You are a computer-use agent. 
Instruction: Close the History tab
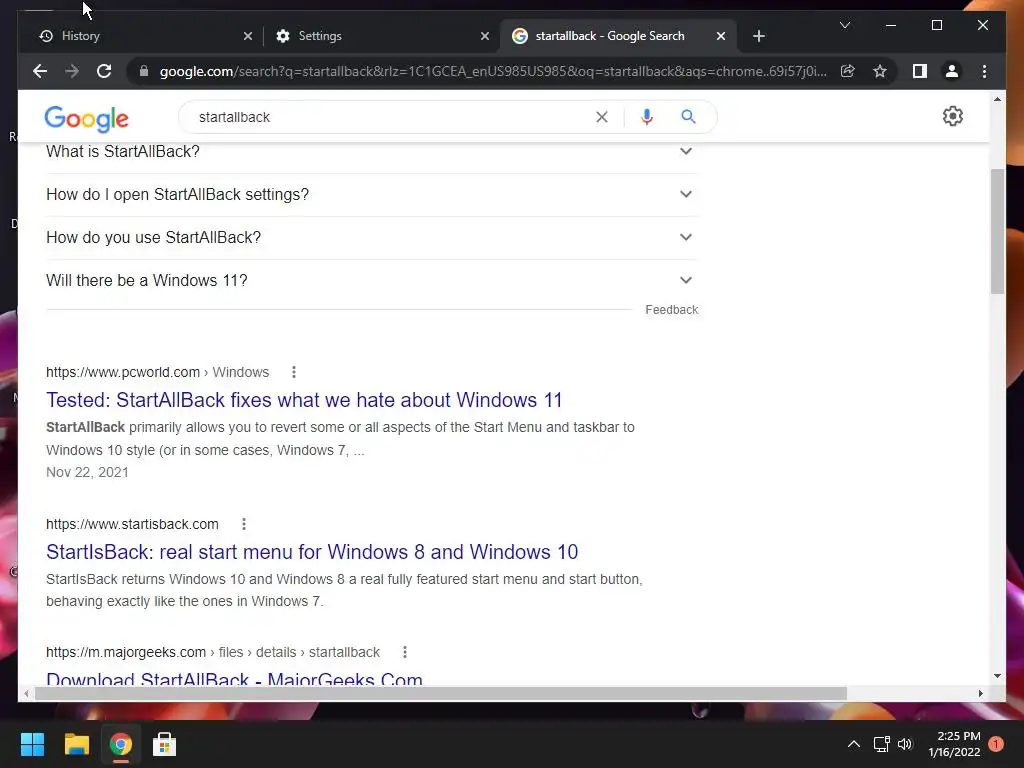248,36
